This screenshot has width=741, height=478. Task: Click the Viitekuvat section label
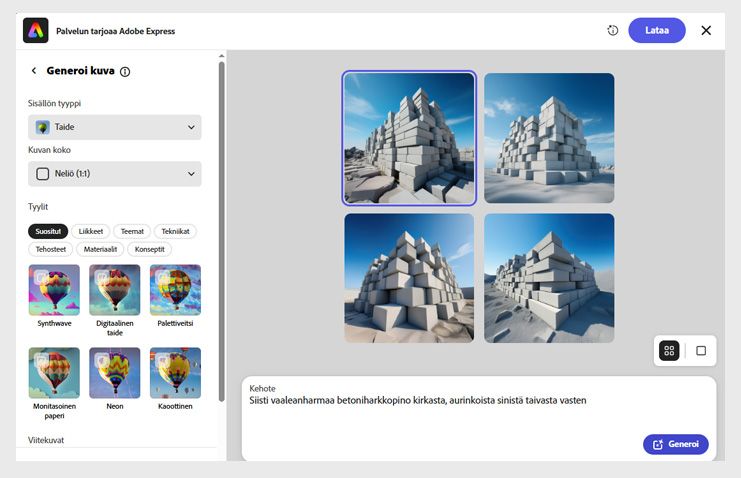pos(46,440)
